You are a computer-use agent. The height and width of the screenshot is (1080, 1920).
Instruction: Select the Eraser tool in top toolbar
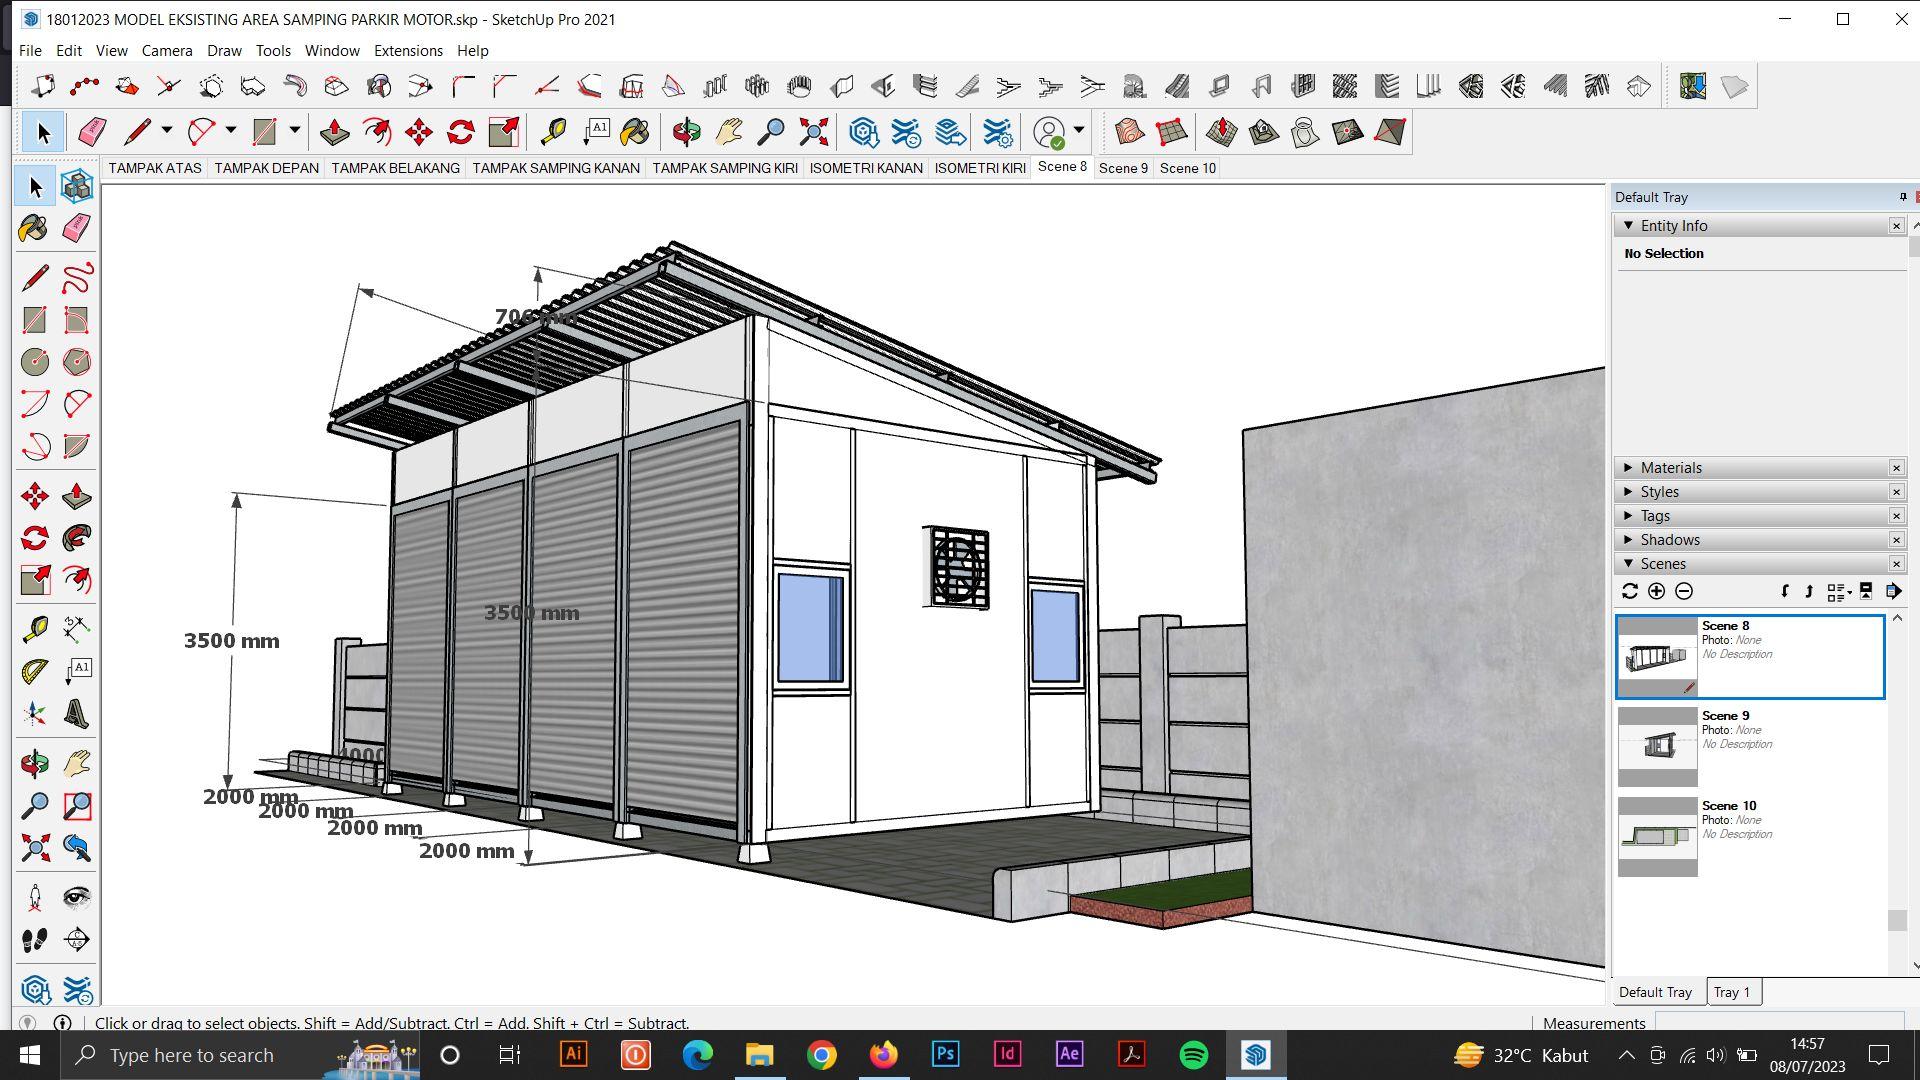[x=92, y=132]
